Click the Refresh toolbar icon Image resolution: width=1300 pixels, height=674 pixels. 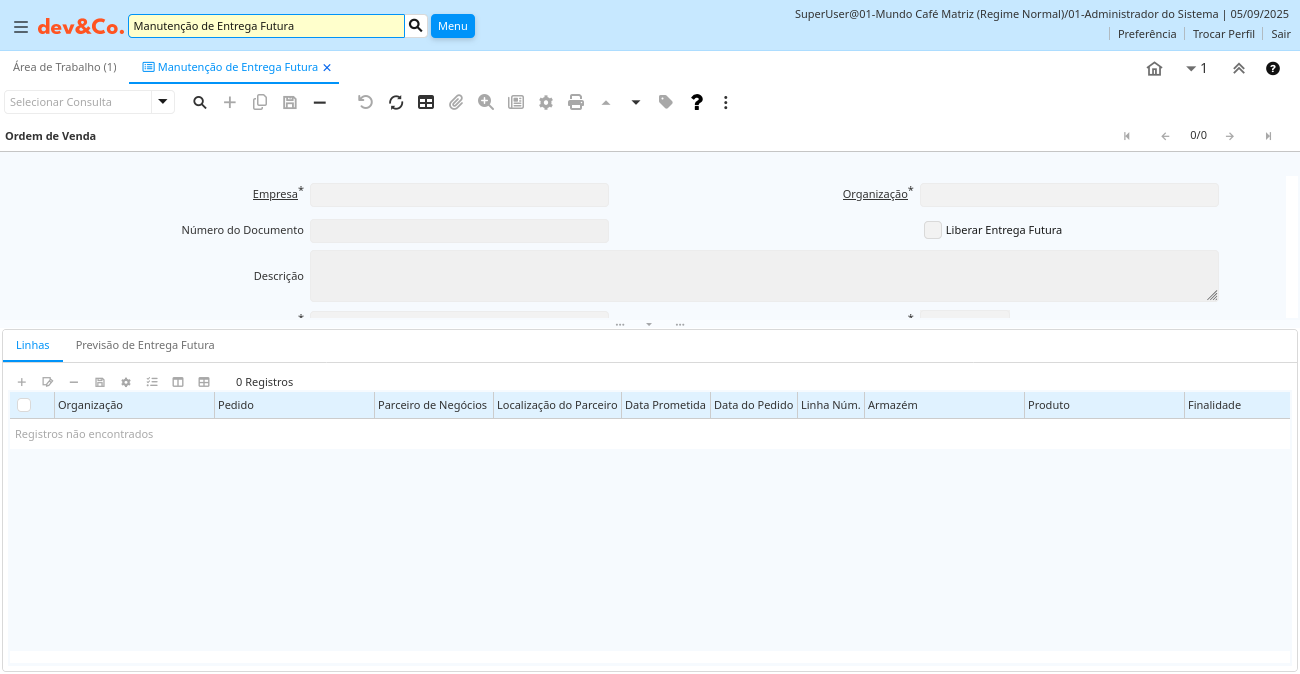[396, 102]
